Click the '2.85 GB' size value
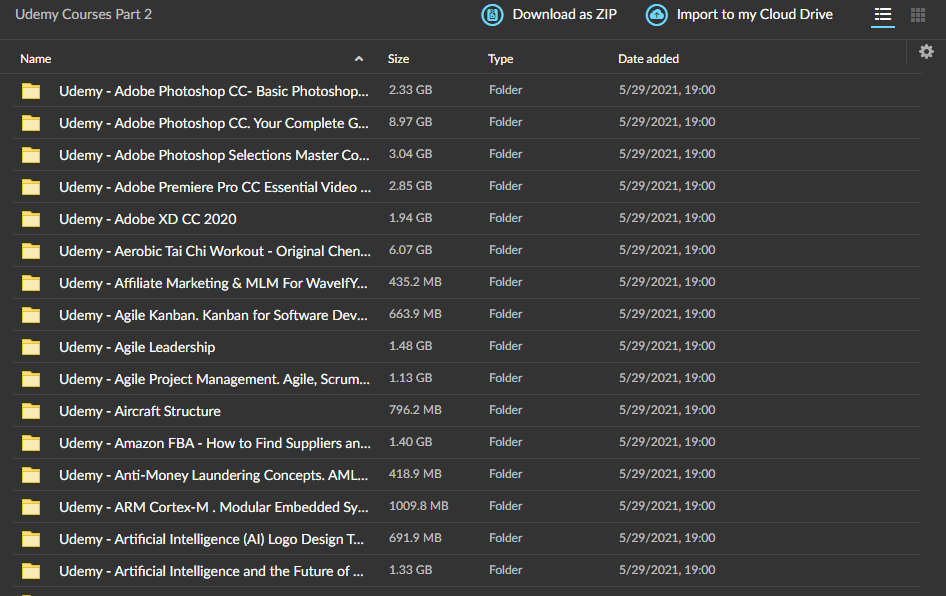 coord(410,186)
